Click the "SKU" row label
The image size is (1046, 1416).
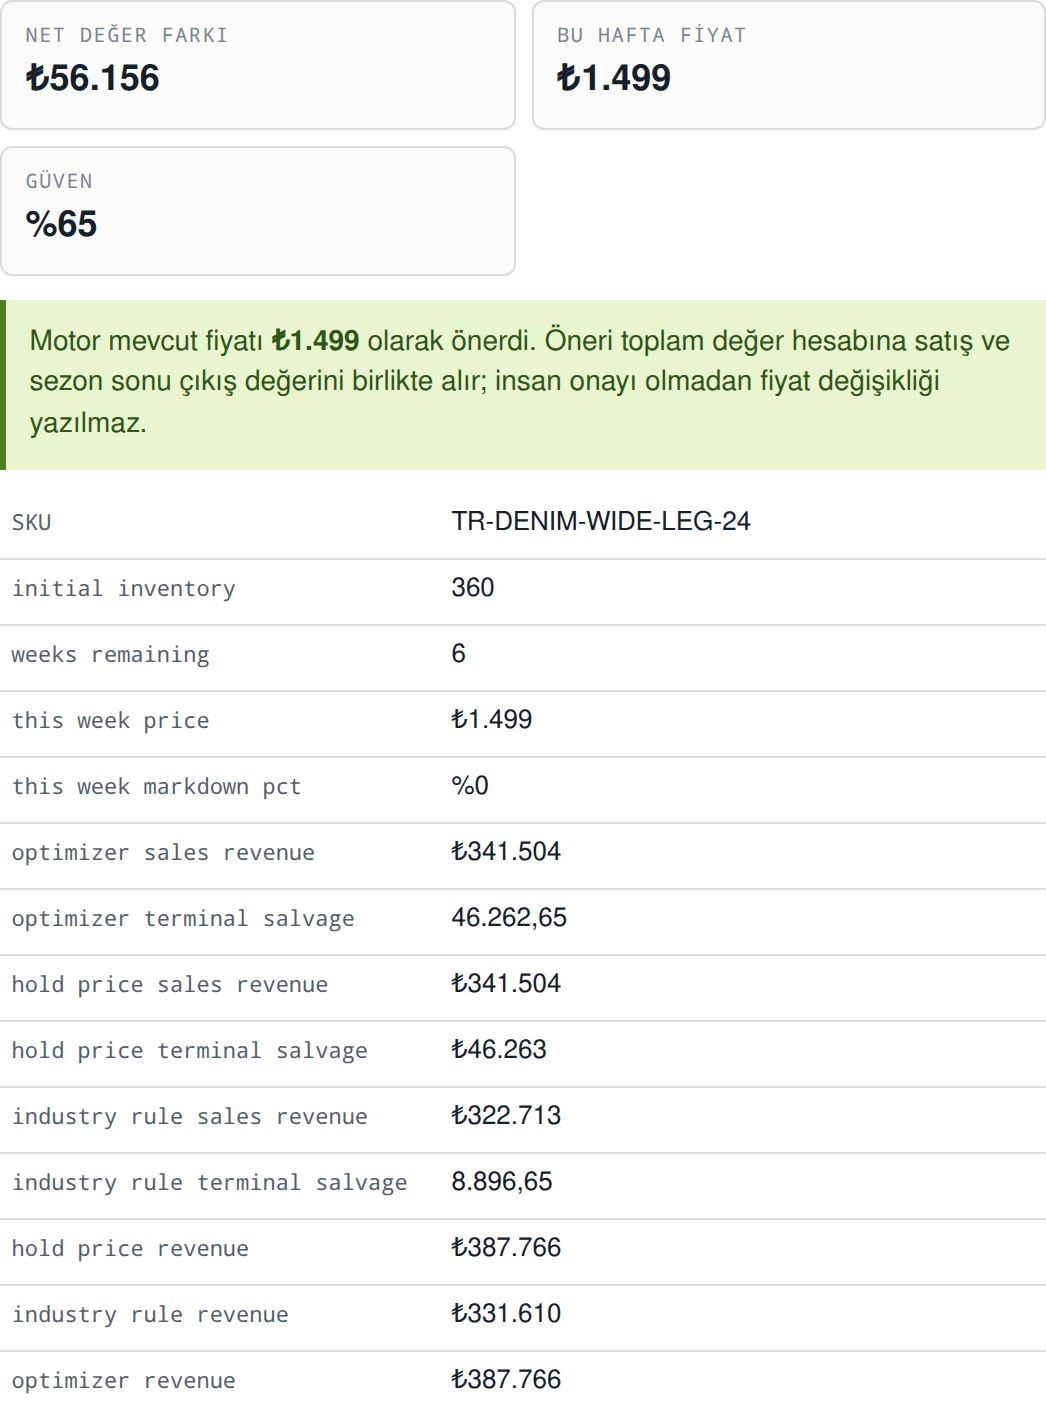(x=31, y=522)
